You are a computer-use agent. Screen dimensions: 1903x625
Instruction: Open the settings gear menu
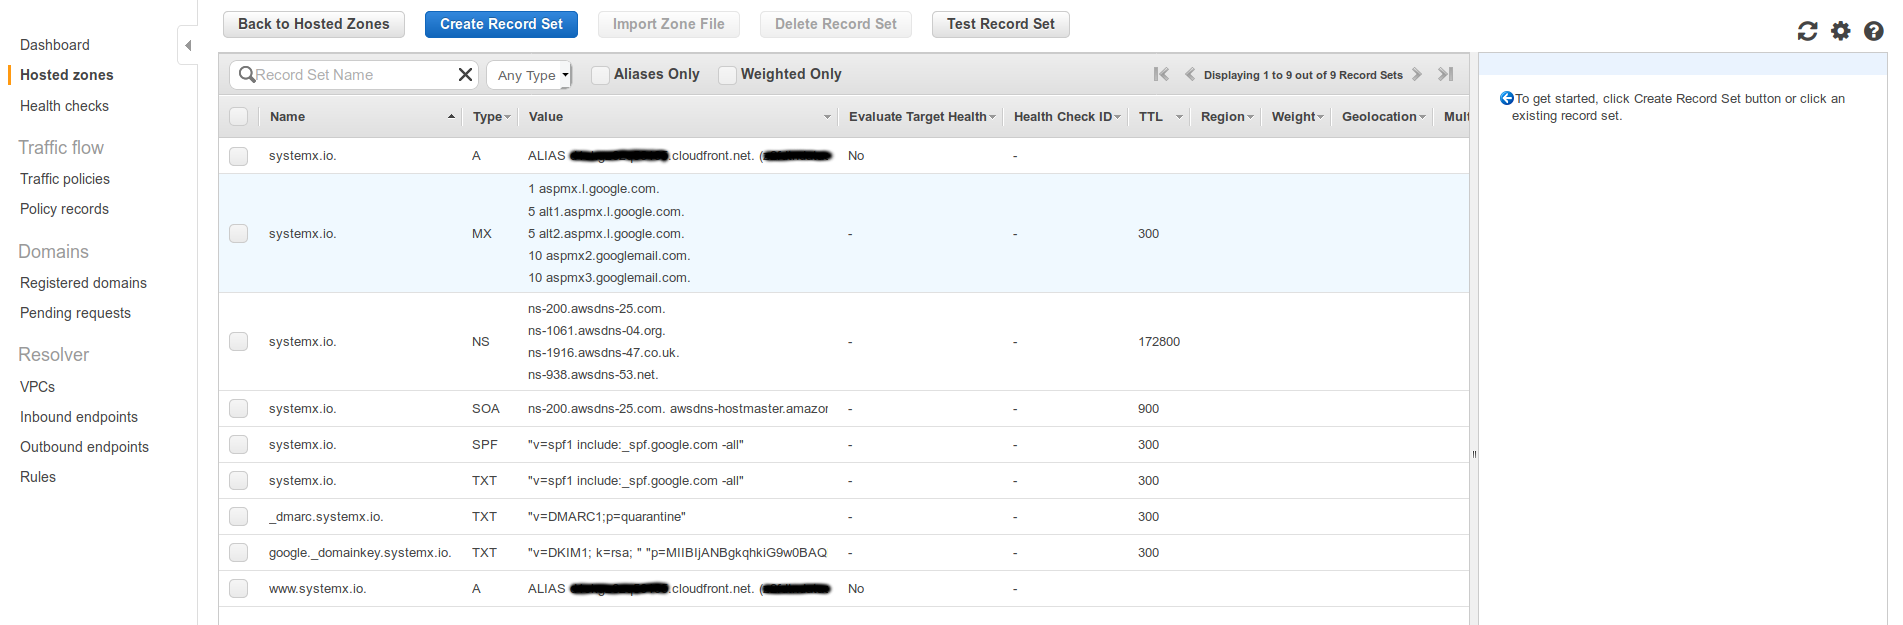pos(1841,31)
